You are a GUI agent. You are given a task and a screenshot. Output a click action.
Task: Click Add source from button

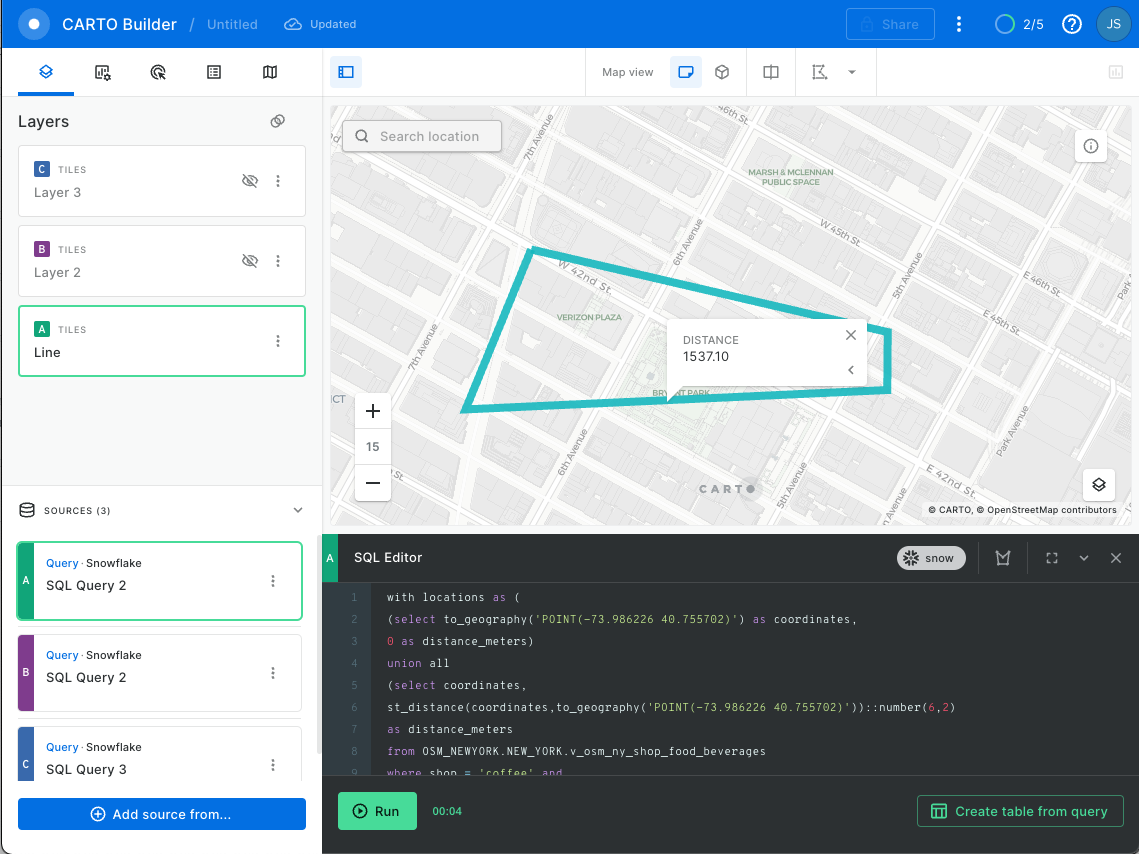click(162, 814)
